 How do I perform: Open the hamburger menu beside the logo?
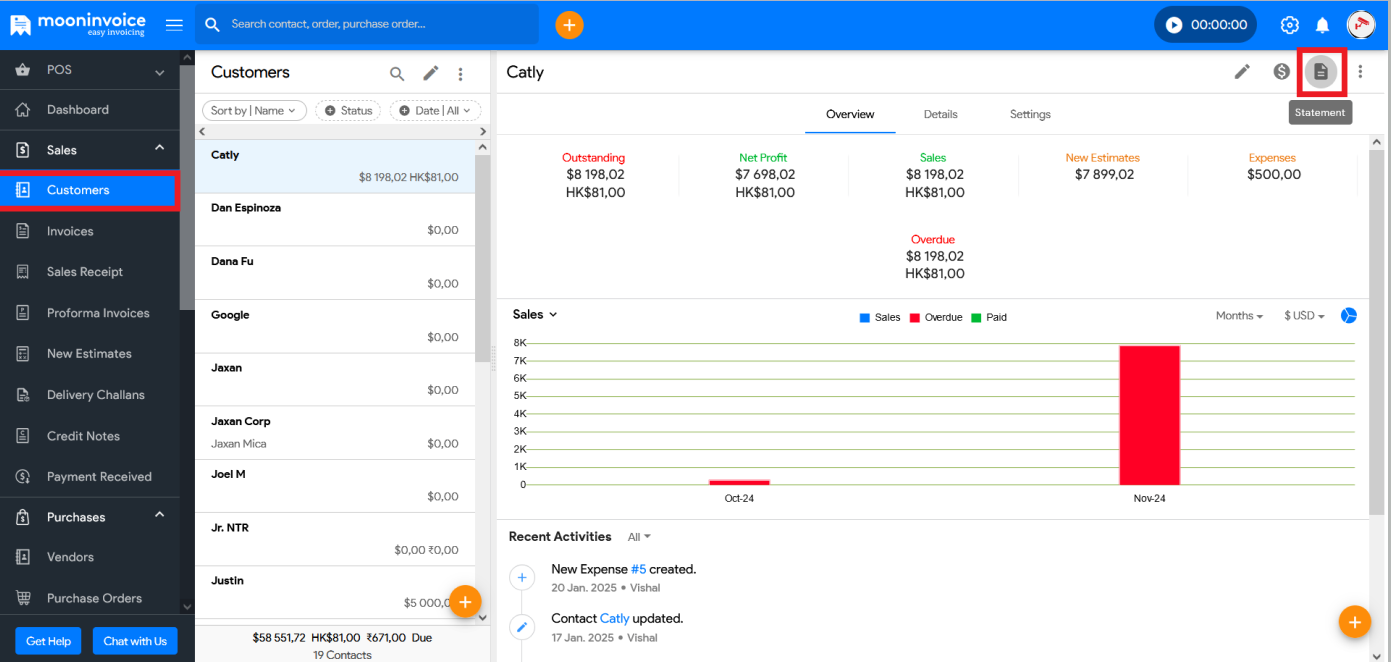[x=174, y=25]
